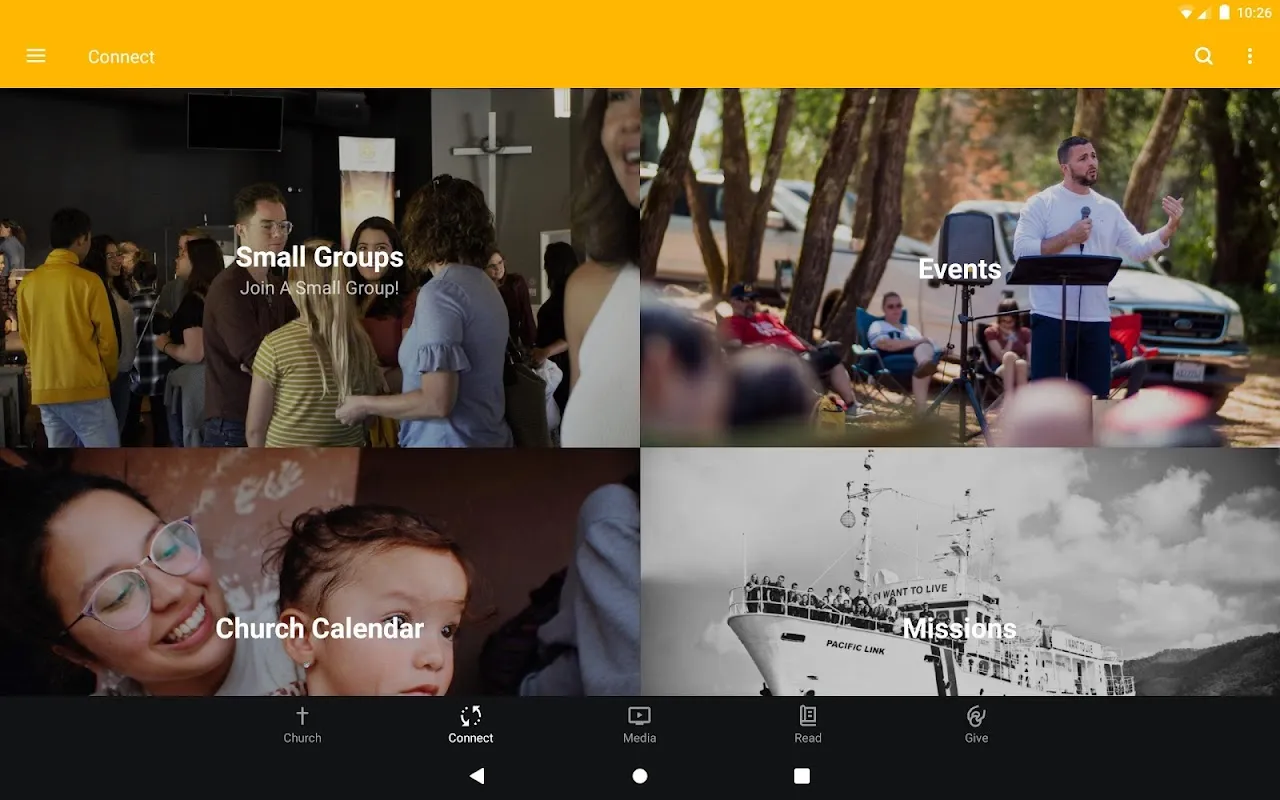Tap the Android recents square button

click(802, 775)
